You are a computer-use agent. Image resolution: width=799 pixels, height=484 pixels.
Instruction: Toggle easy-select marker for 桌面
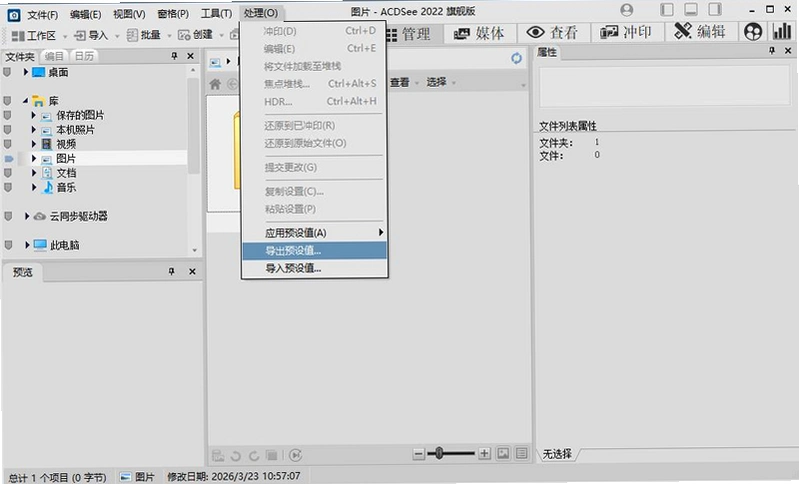point(7,72)
